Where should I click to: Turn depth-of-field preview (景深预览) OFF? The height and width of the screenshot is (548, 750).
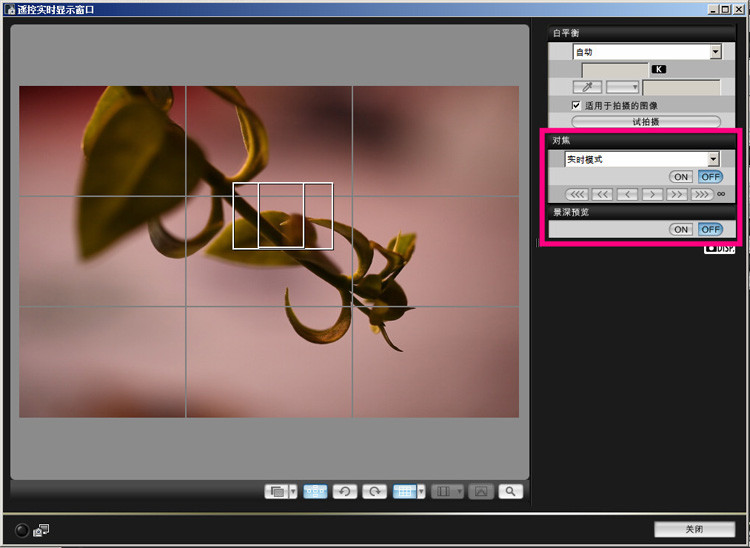coord(710,229)
